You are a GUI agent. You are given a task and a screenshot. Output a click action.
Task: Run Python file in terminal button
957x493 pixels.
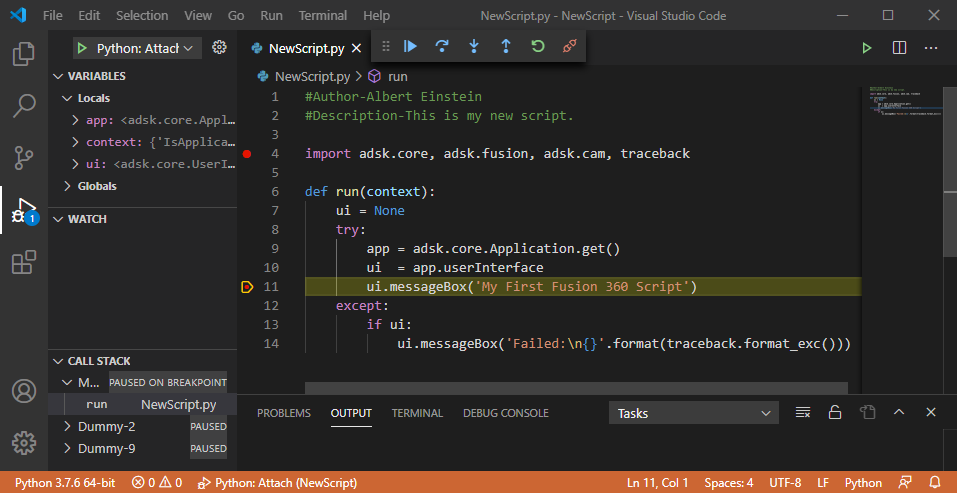click(867, 48)
